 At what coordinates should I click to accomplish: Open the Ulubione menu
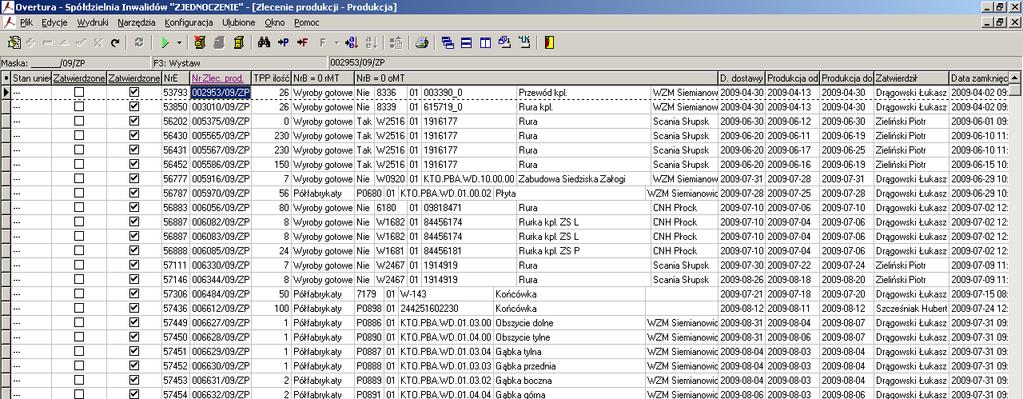point(239,22)
